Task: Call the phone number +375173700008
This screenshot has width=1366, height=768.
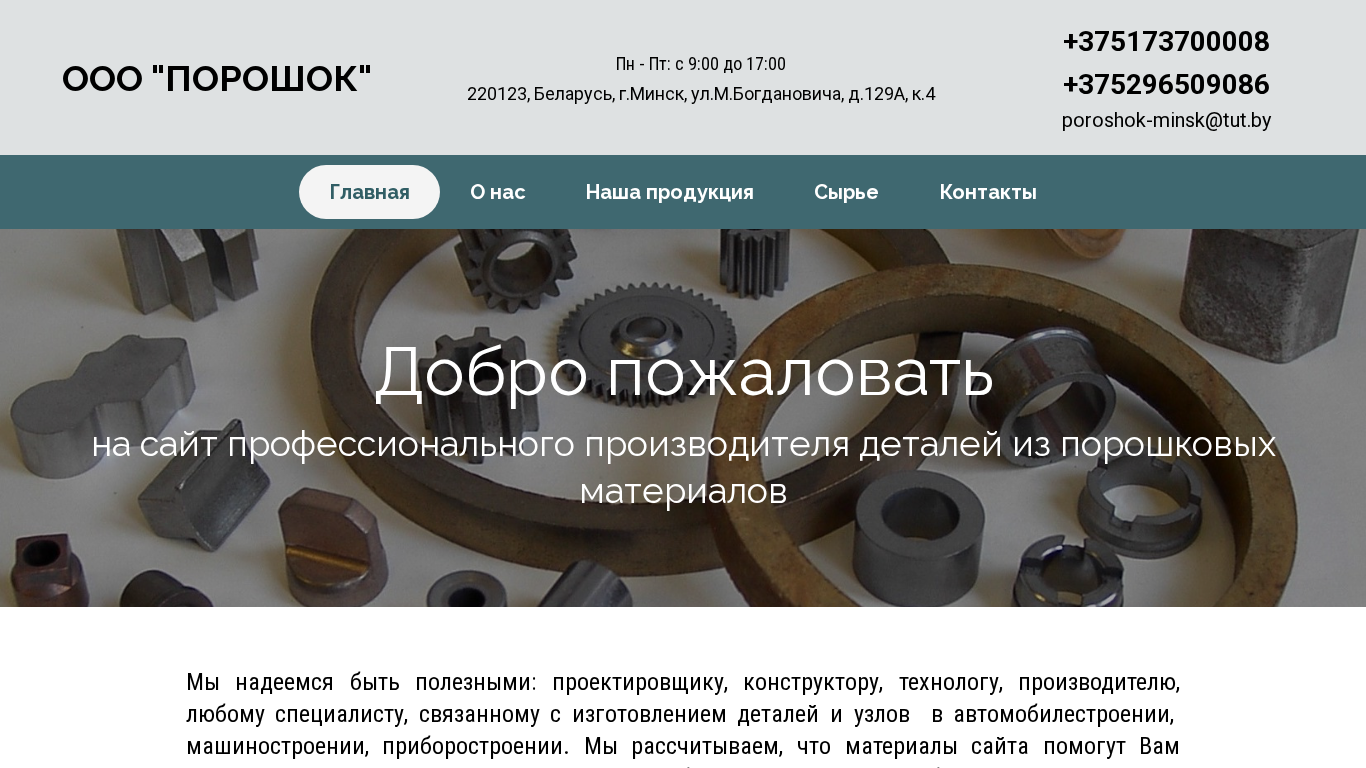Action: point(1166,42)
